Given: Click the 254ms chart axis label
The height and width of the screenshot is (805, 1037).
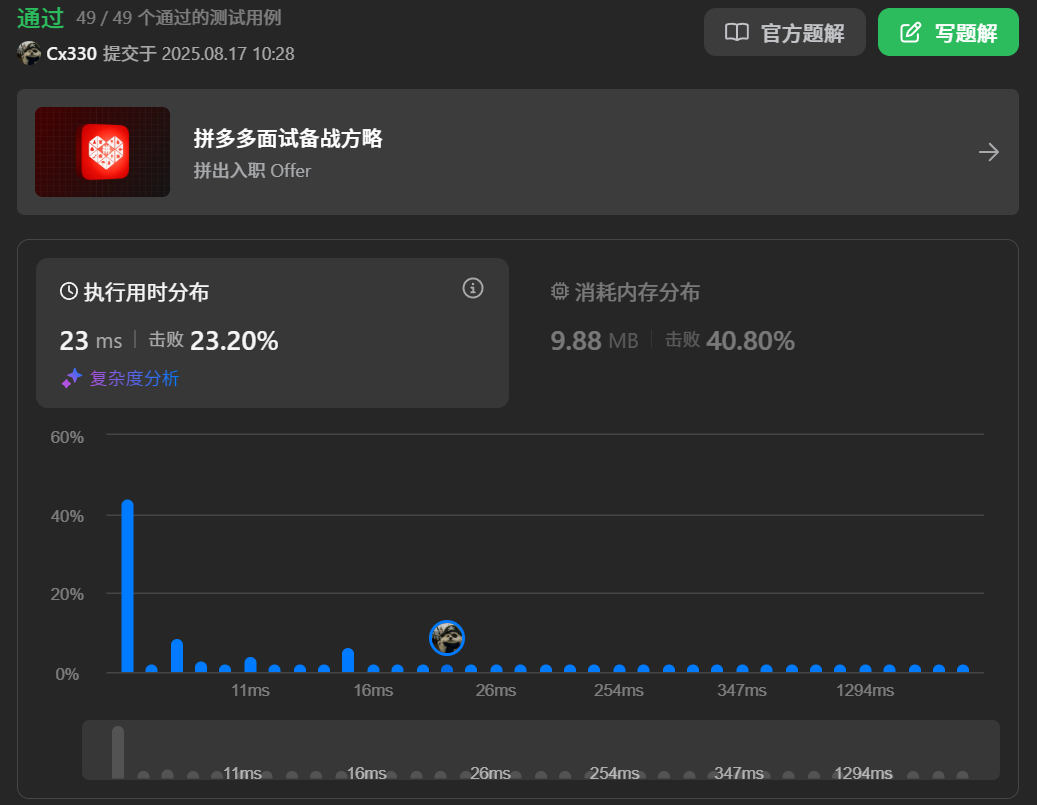Looking at the screenshot, I should click(x=618, y=691).
